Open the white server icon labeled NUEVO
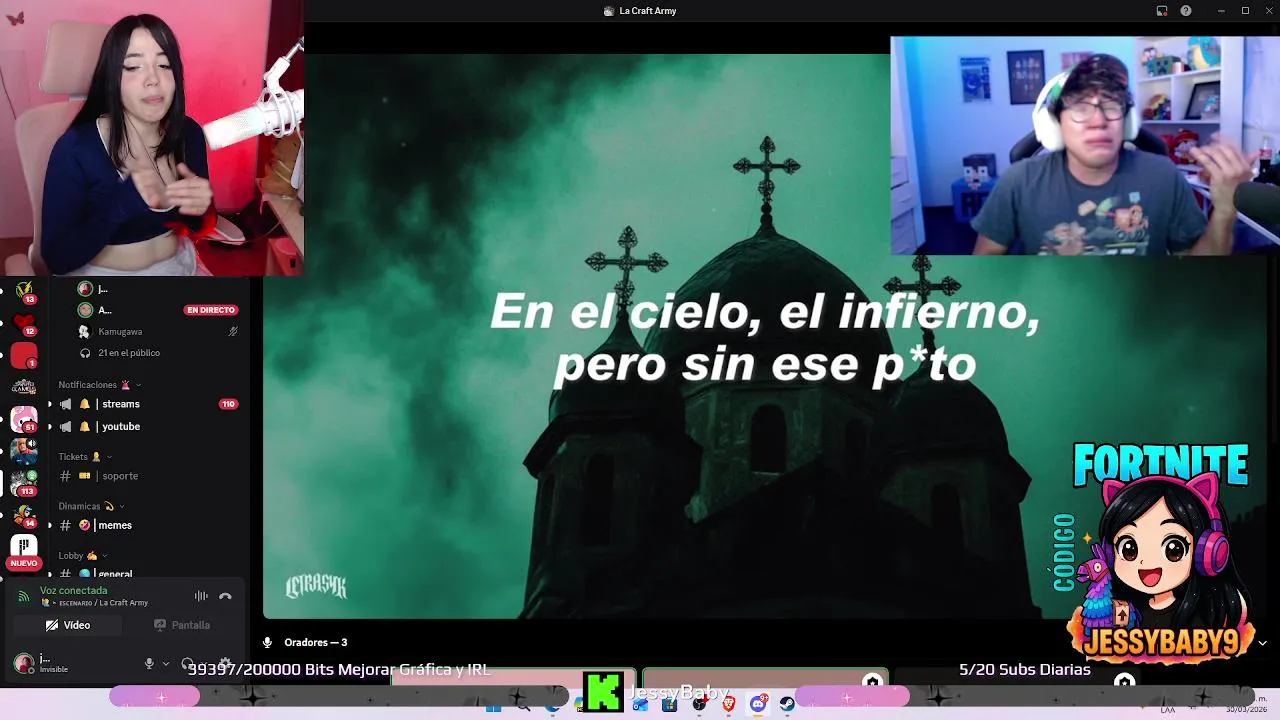The width and height of the screenshot is (1280, 720). (24, 547)
